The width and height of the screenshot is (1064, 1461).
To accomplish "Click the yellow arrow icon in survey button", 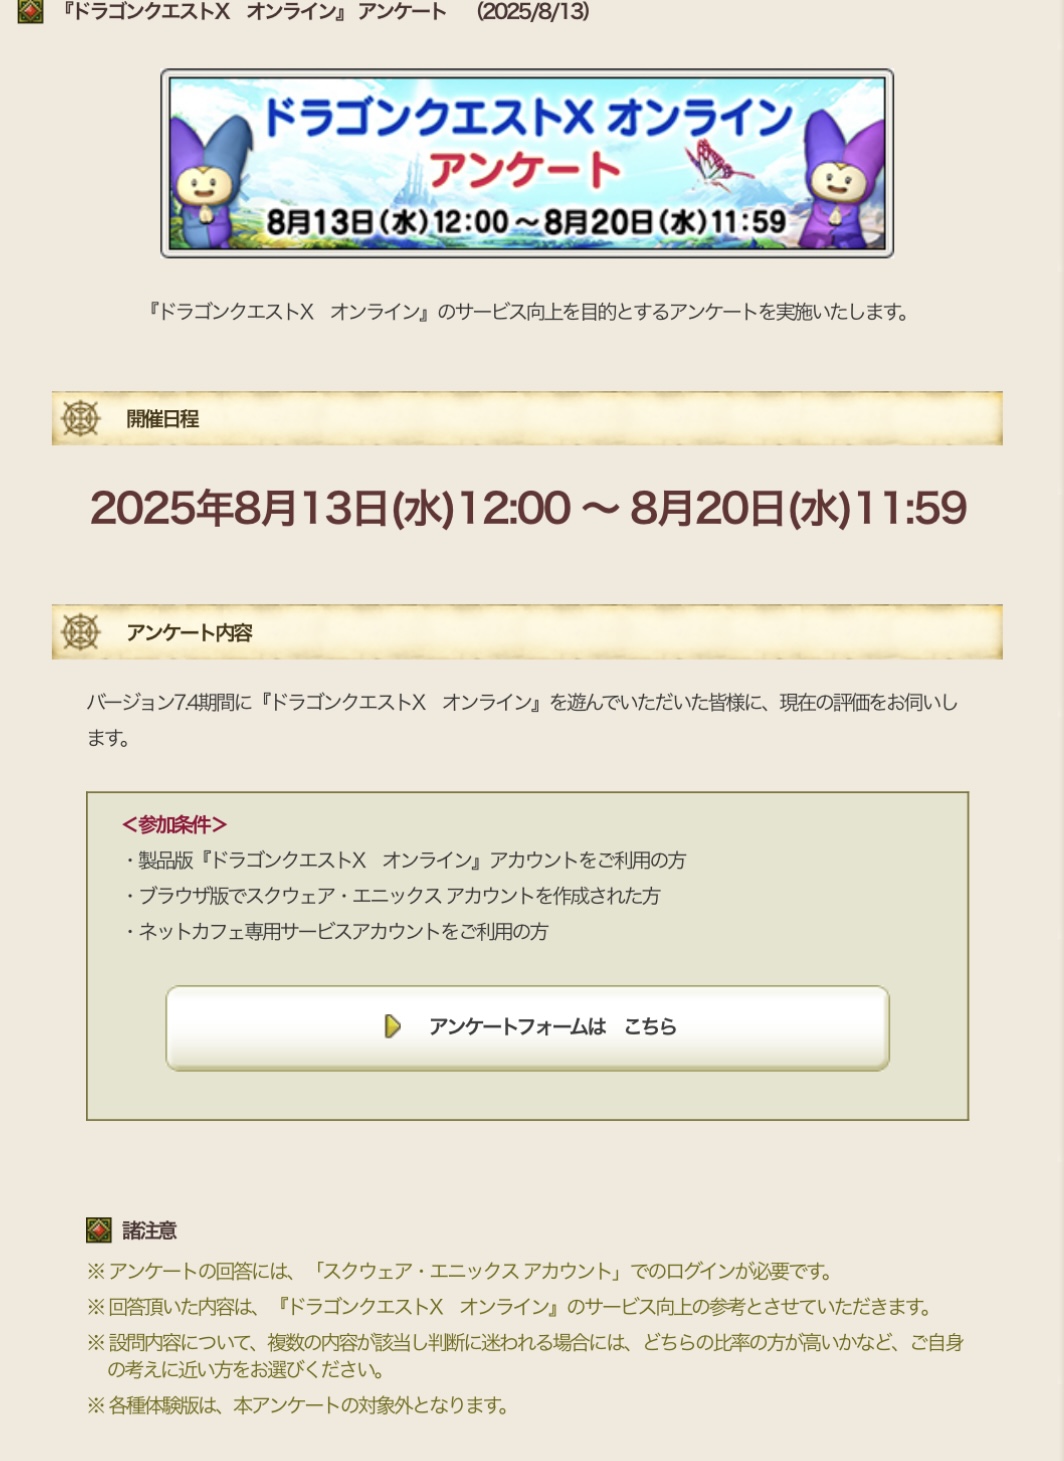I will point(392,1026).
